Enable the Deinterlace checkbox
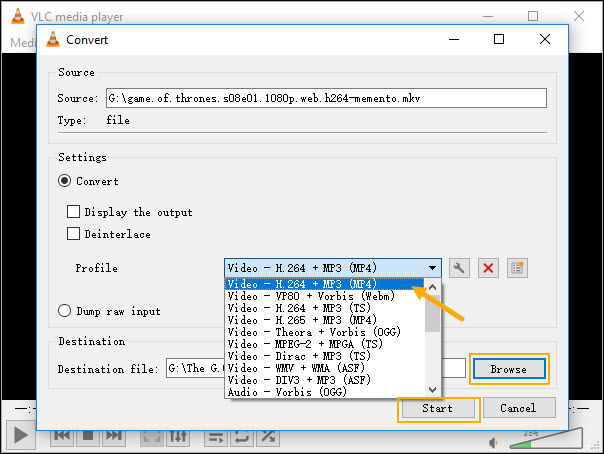604x454 pixels. pyautogui.click(x=74, y=234)
